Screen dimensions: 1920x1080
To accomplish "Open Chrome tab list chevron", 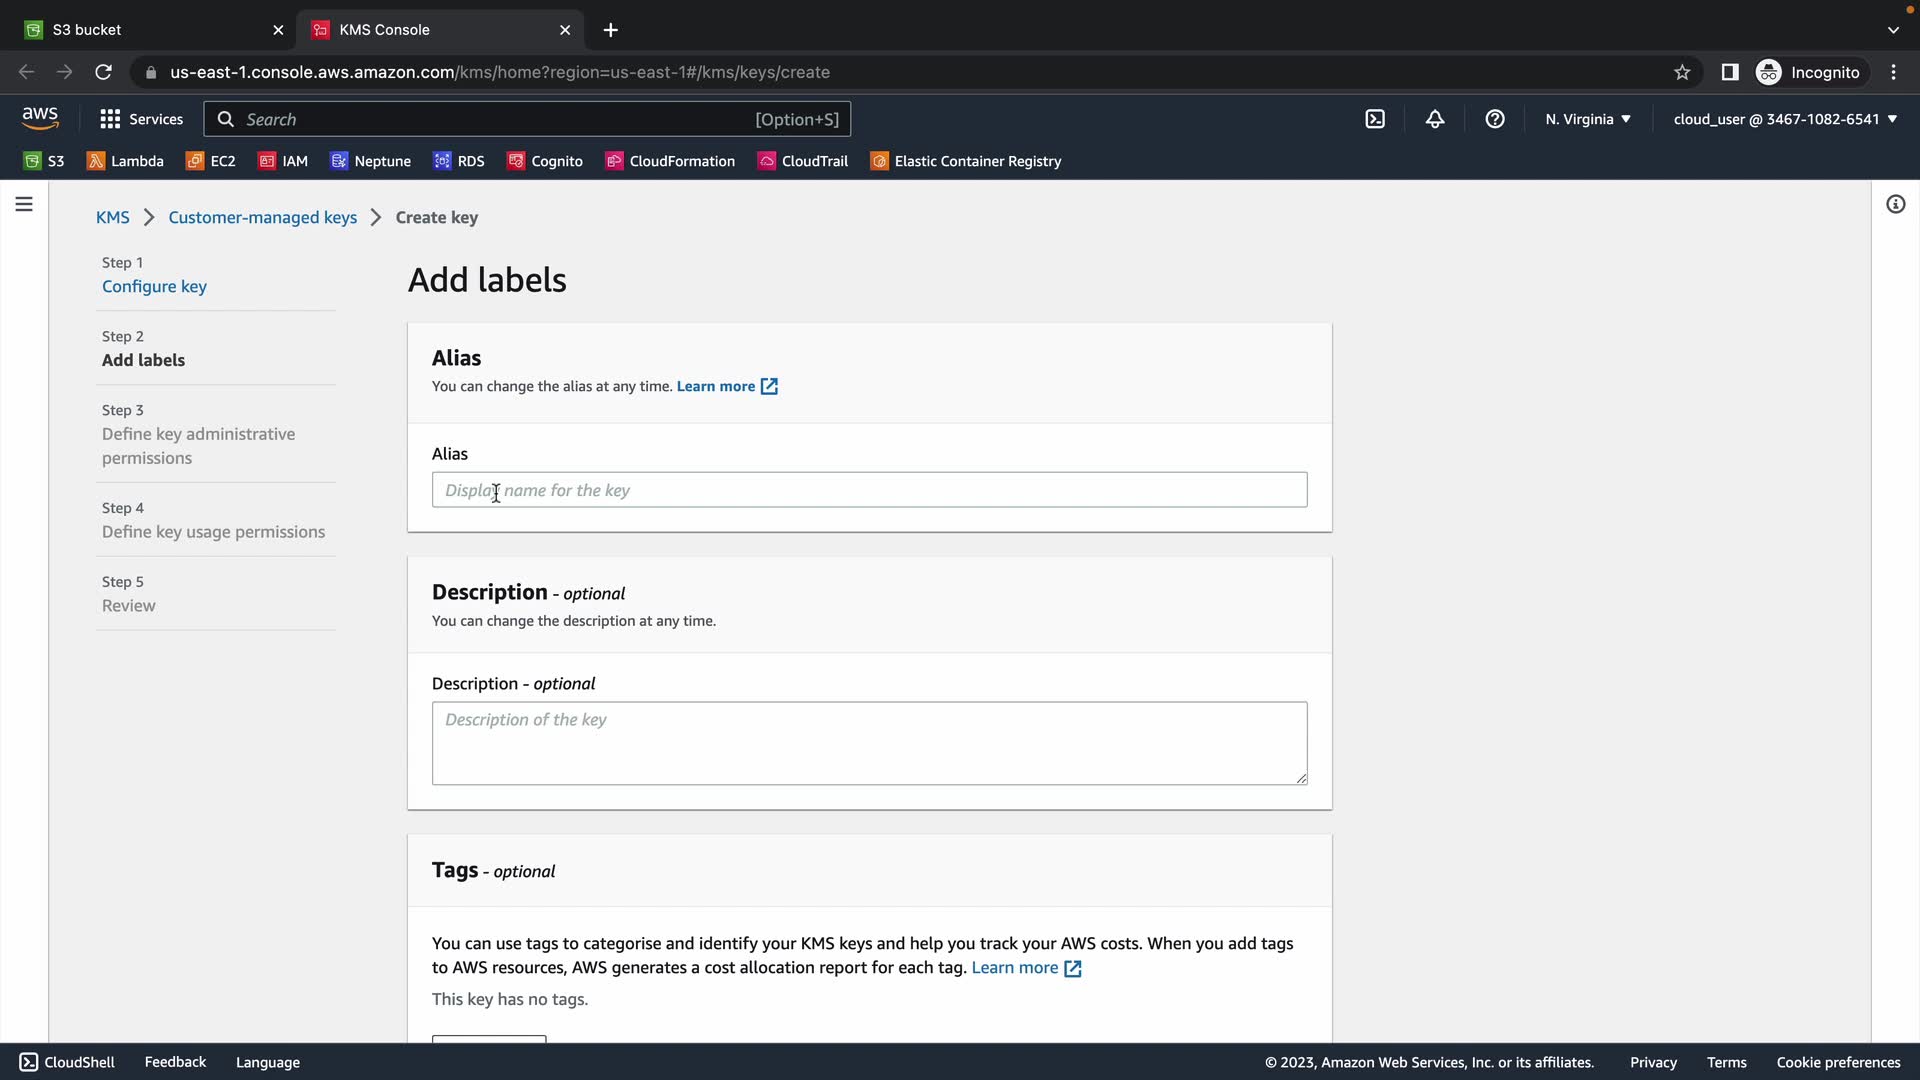I will 1892,30.
